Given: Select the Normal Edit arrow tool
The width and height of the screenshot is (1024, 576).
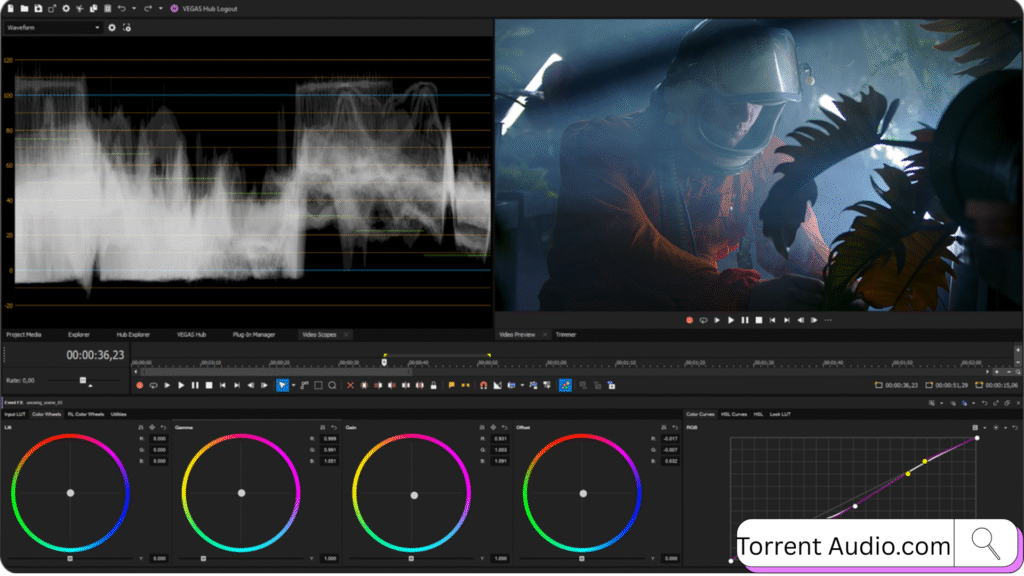Looking at the screenshot, I should 282,385.
